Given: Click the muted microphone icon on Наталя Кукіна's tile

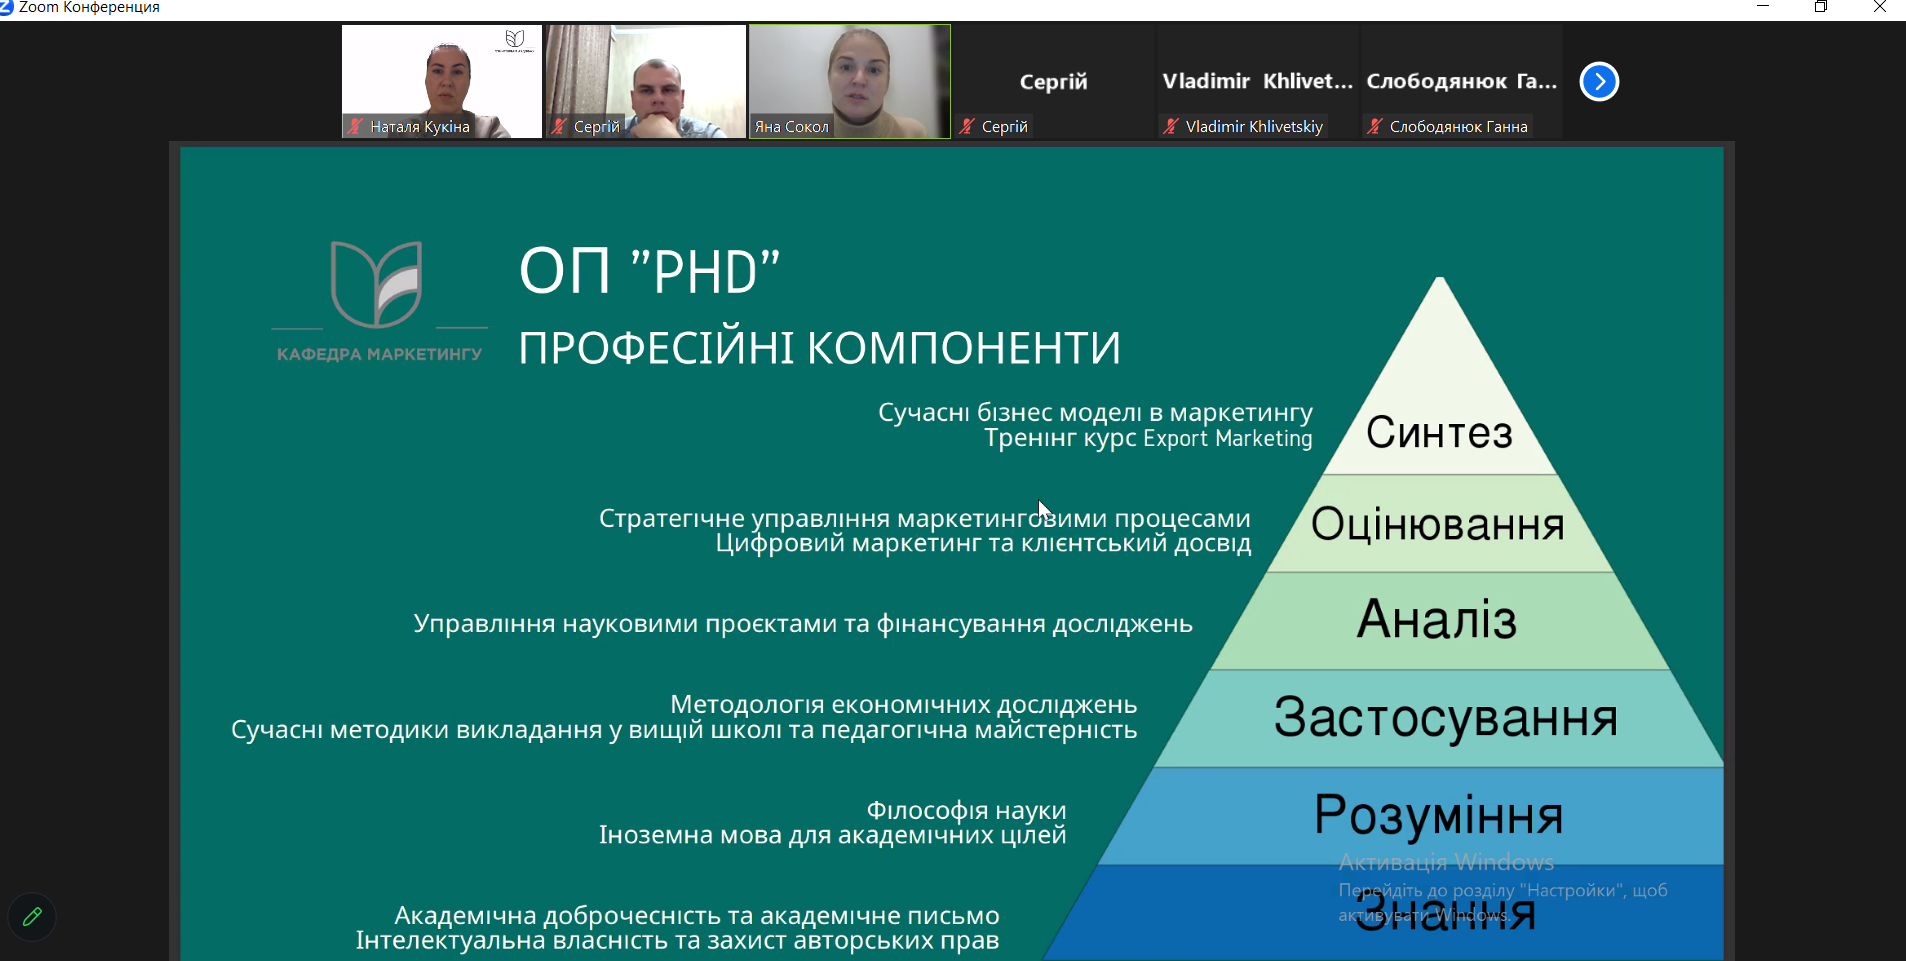Looking at the screenshot, I should (355, 126).
